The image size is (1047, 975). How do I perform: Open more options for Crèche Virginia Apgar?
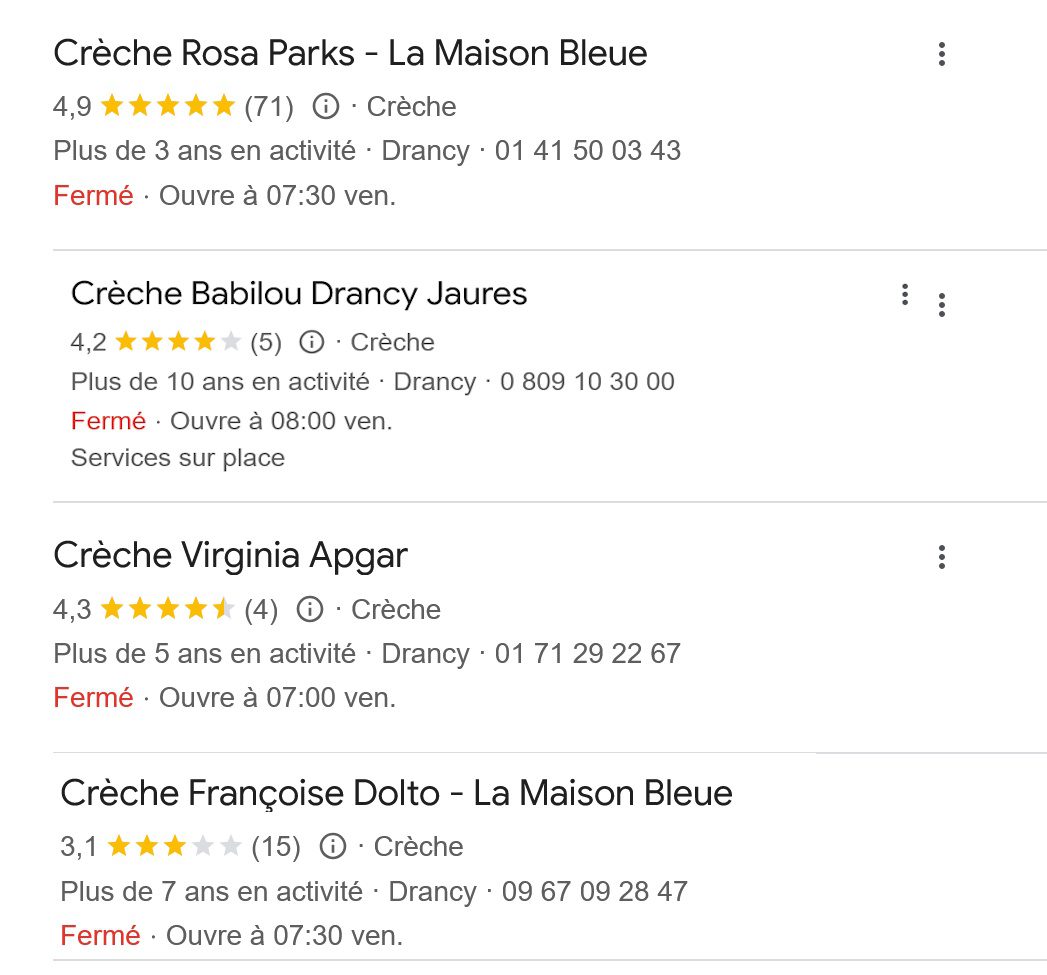coord(941,557)
